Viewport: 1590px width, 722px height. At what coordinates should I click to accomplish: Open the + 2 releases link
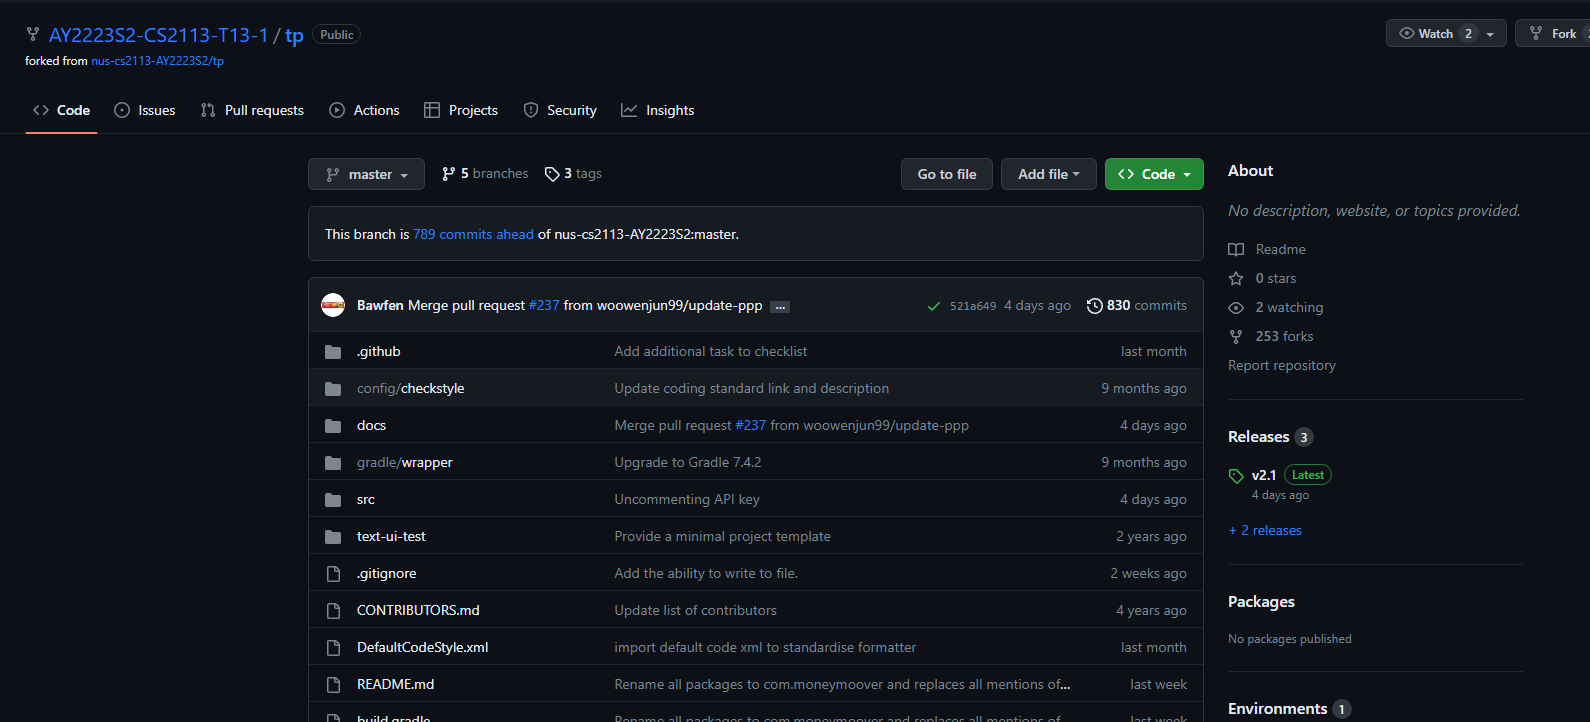coord(1265,530)
